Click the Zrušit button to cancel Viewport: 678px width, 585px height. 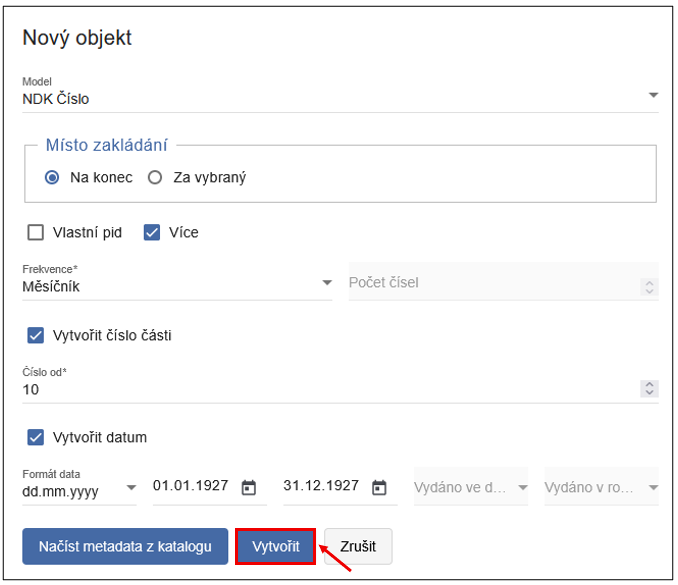click(x=357, y=547)
